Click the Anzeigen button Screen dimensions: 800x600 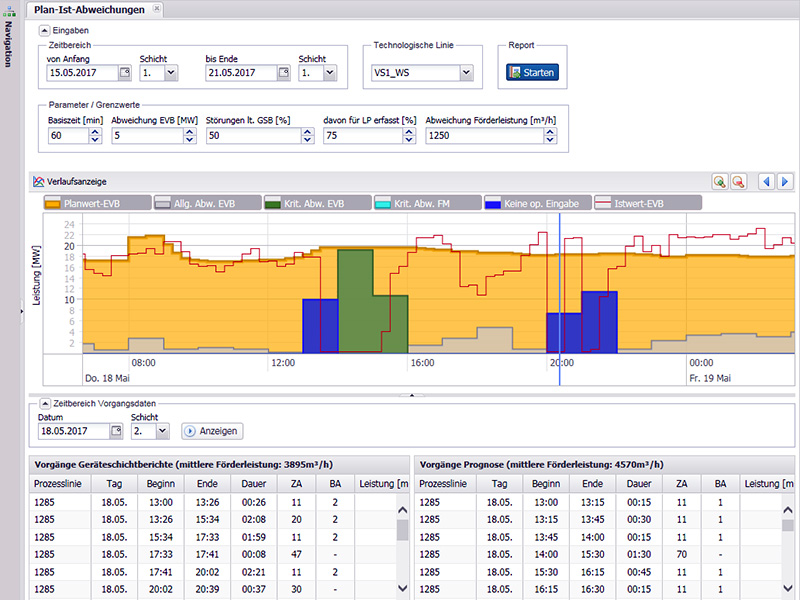(x=212, y=431)
